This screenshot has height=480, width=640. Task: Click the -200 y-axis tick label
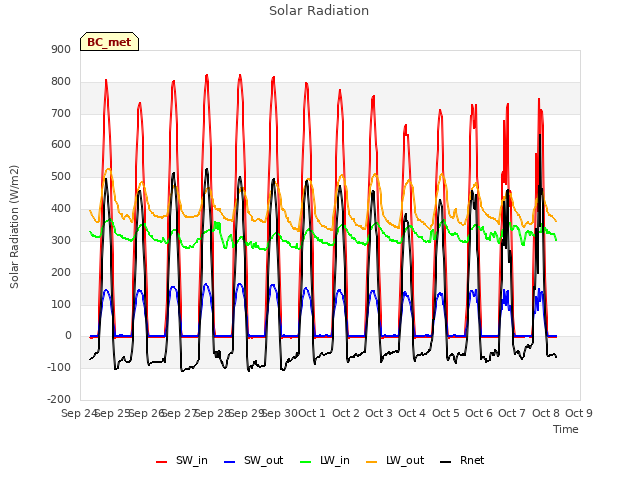[59, 399]
